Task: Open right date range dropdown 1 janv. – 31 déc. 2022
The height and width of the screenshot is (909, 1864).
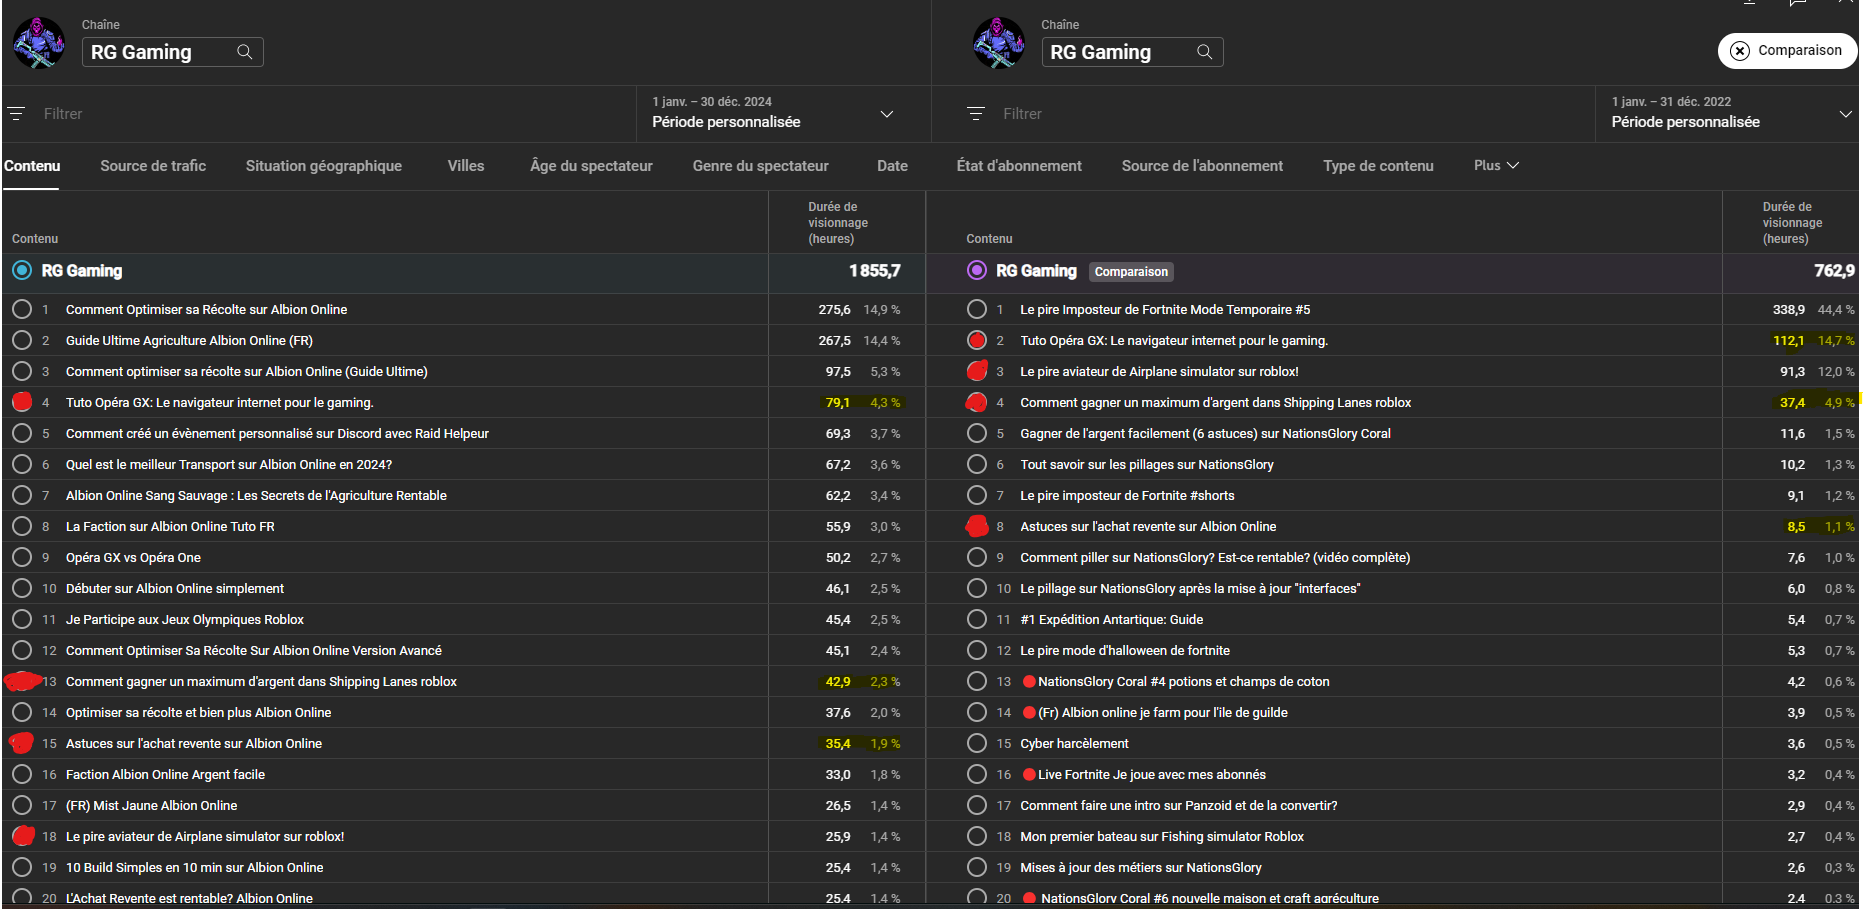Action: click(x=1730, y=113)
